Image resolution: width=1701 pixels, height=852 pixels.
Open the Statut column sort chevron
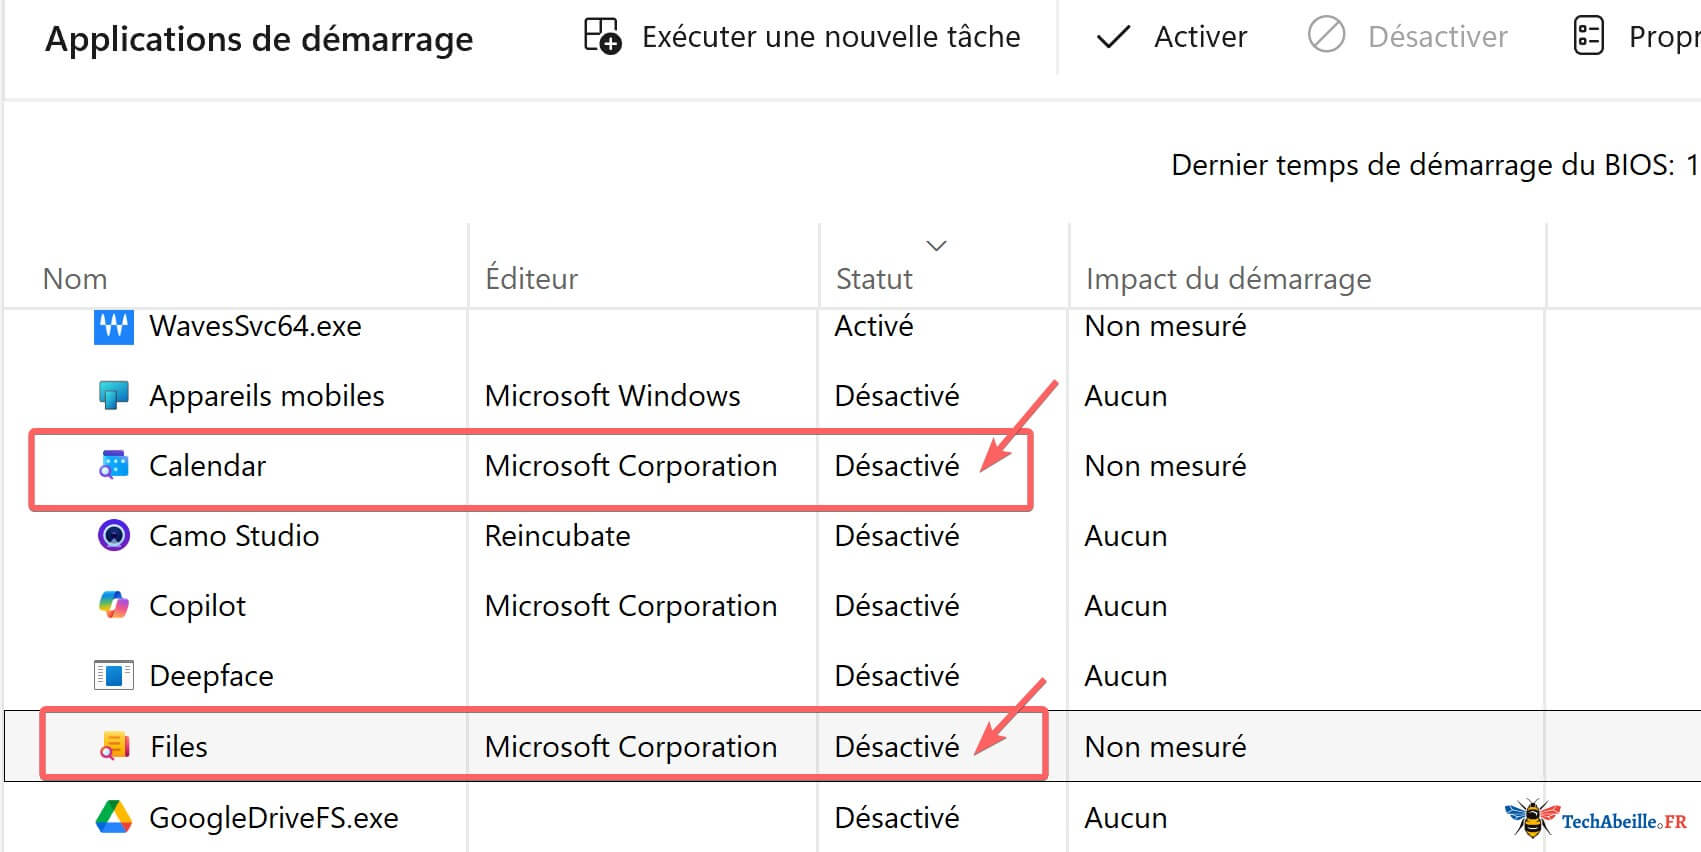936,245
